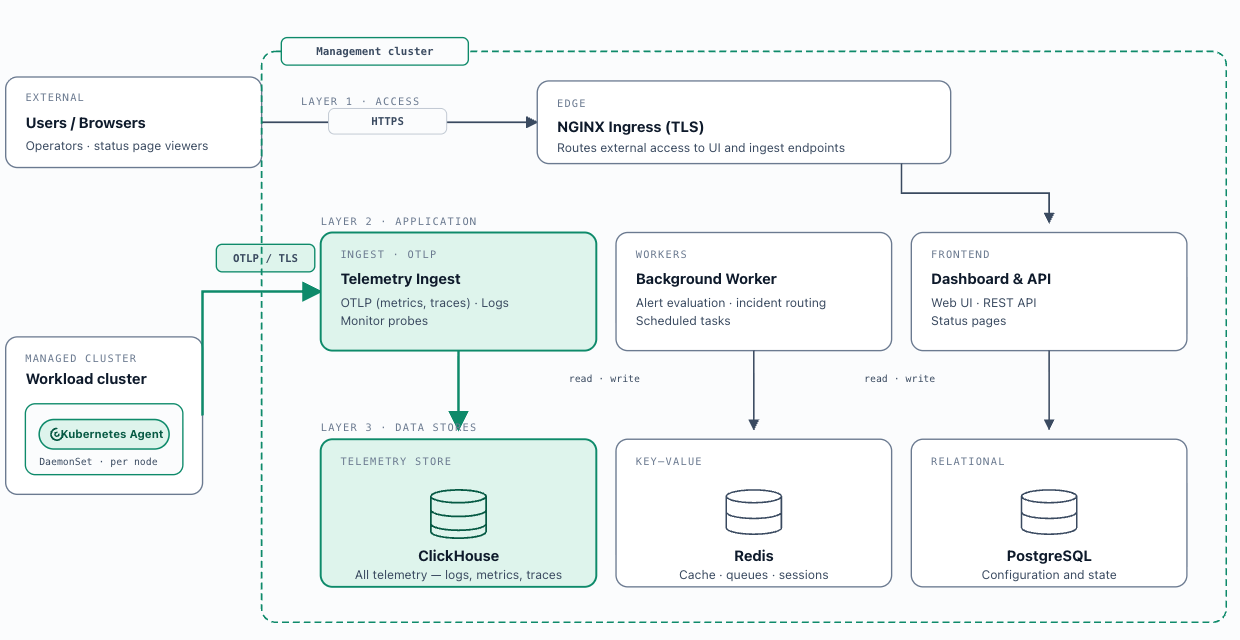Select the Telemetry Ingest card
Viewport: 1240px width, 640px height.
tap(458, 291)
